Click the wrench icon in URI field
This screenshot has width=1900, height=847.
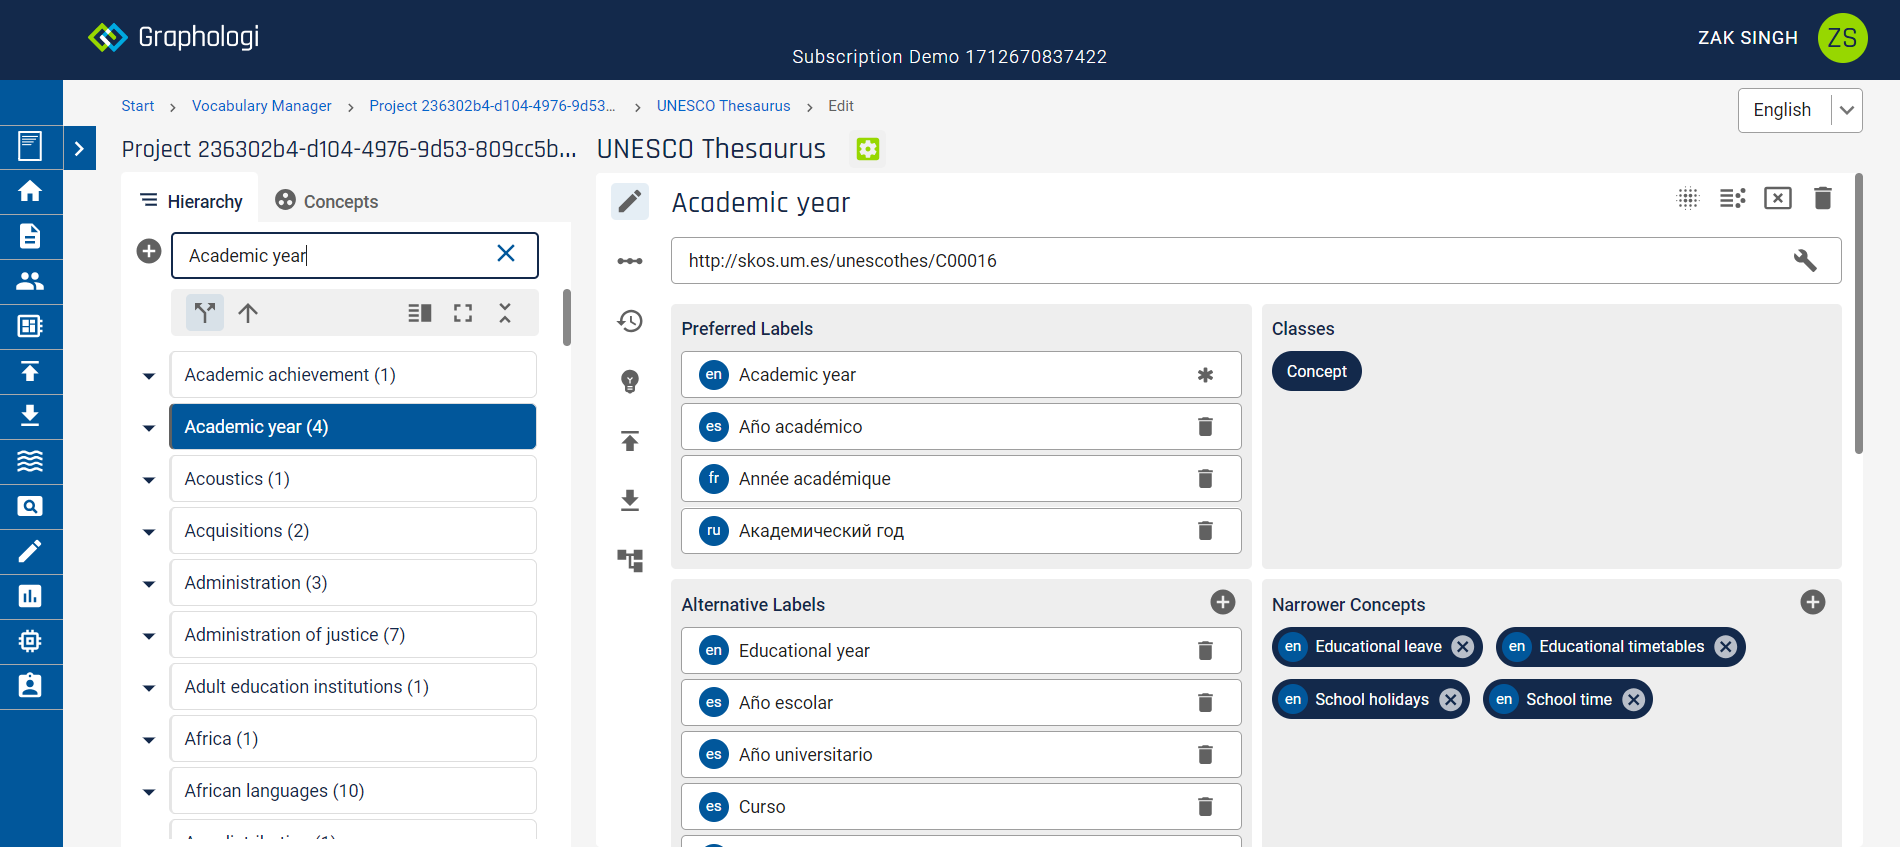[1805, 261]
